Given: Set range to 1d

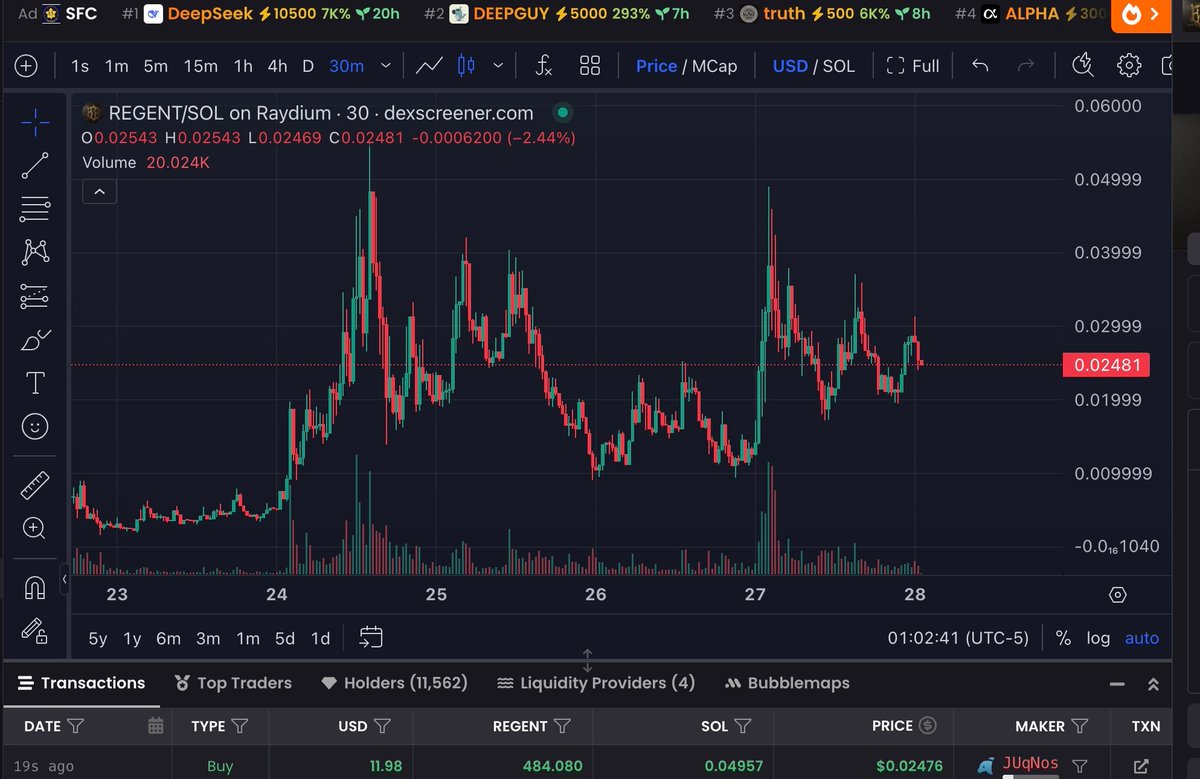Looking at the screenshot, I should coord(320,638).
